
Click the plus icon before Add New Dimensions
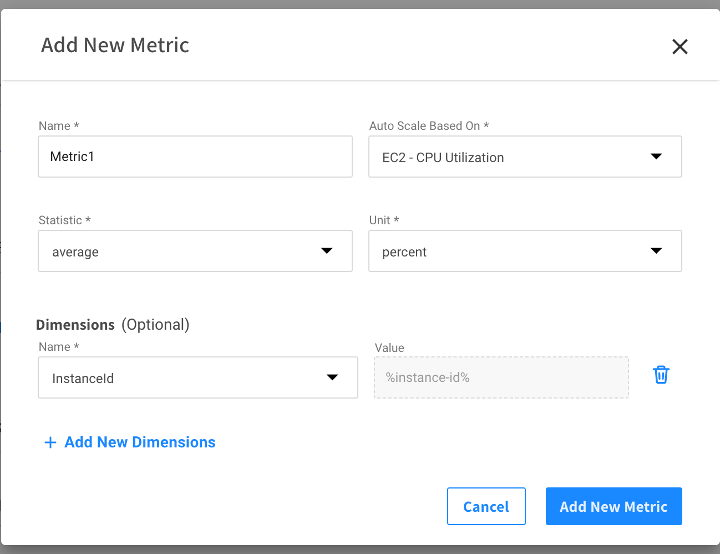point(50,442)
